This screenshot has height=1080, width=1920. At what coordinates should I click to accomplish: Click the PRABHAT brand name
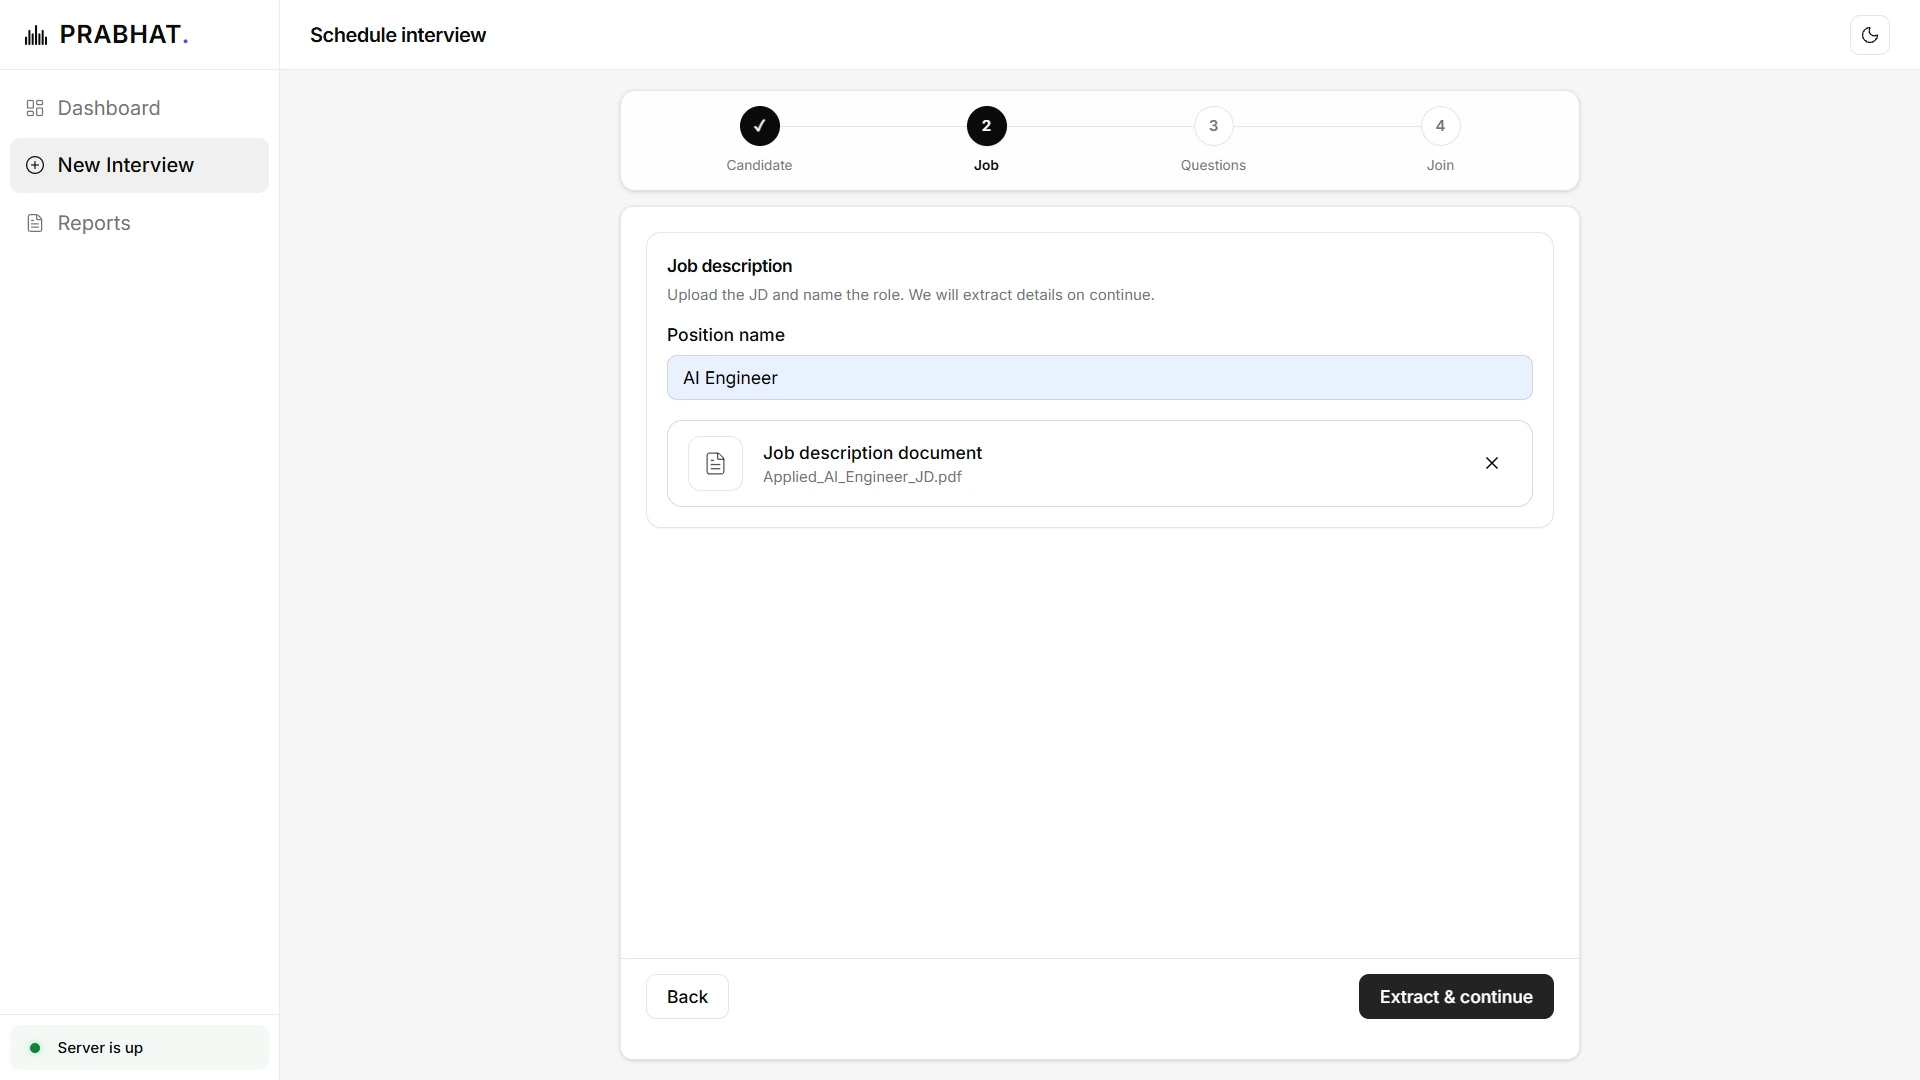click(124, 35)
